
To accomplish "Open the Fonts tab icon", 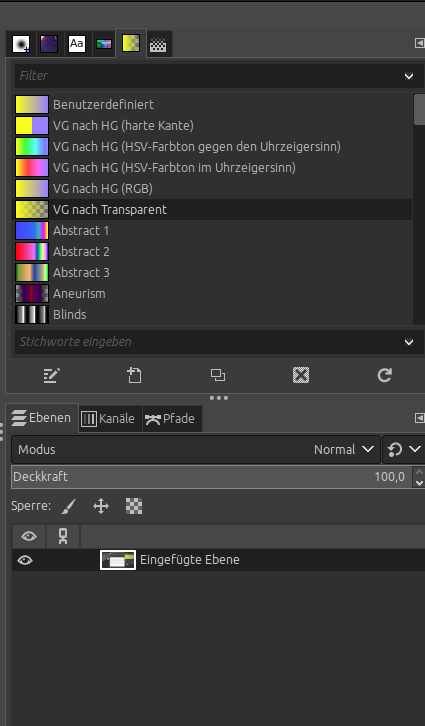I will (x=77, y=44).
